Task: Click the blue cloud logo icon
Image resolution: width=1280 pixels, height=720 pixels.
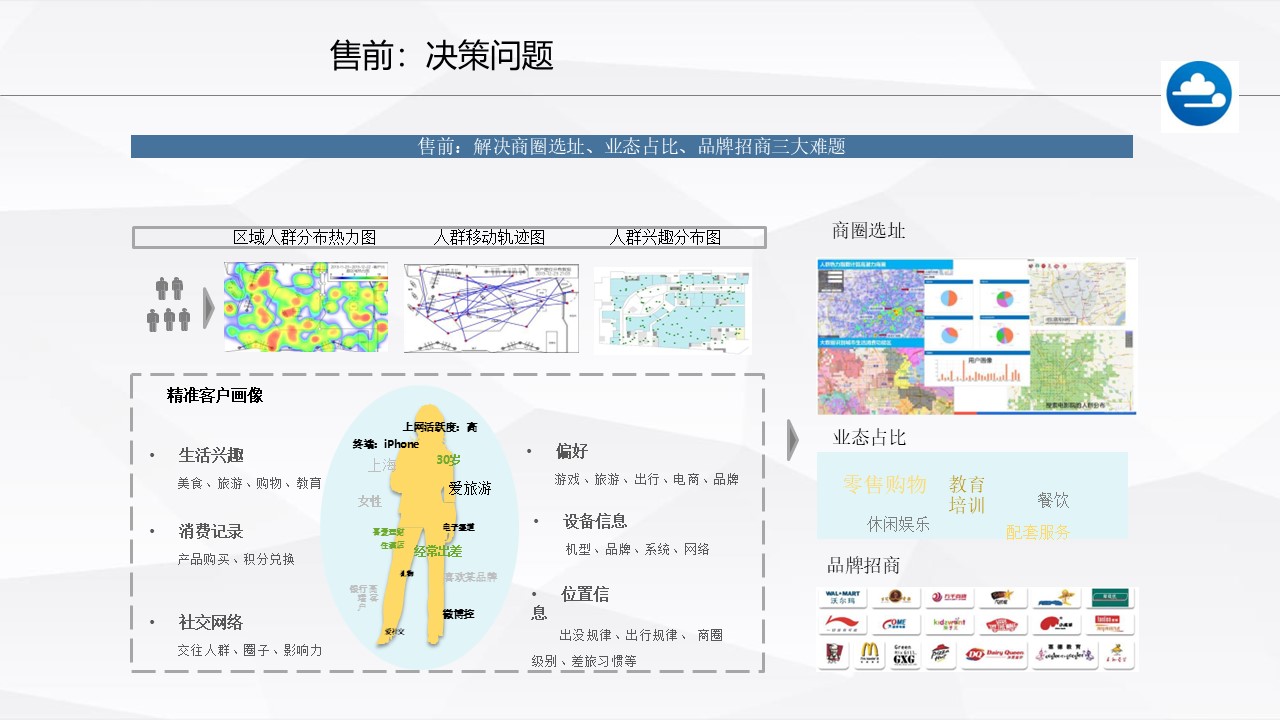Action: [1199, 96]
